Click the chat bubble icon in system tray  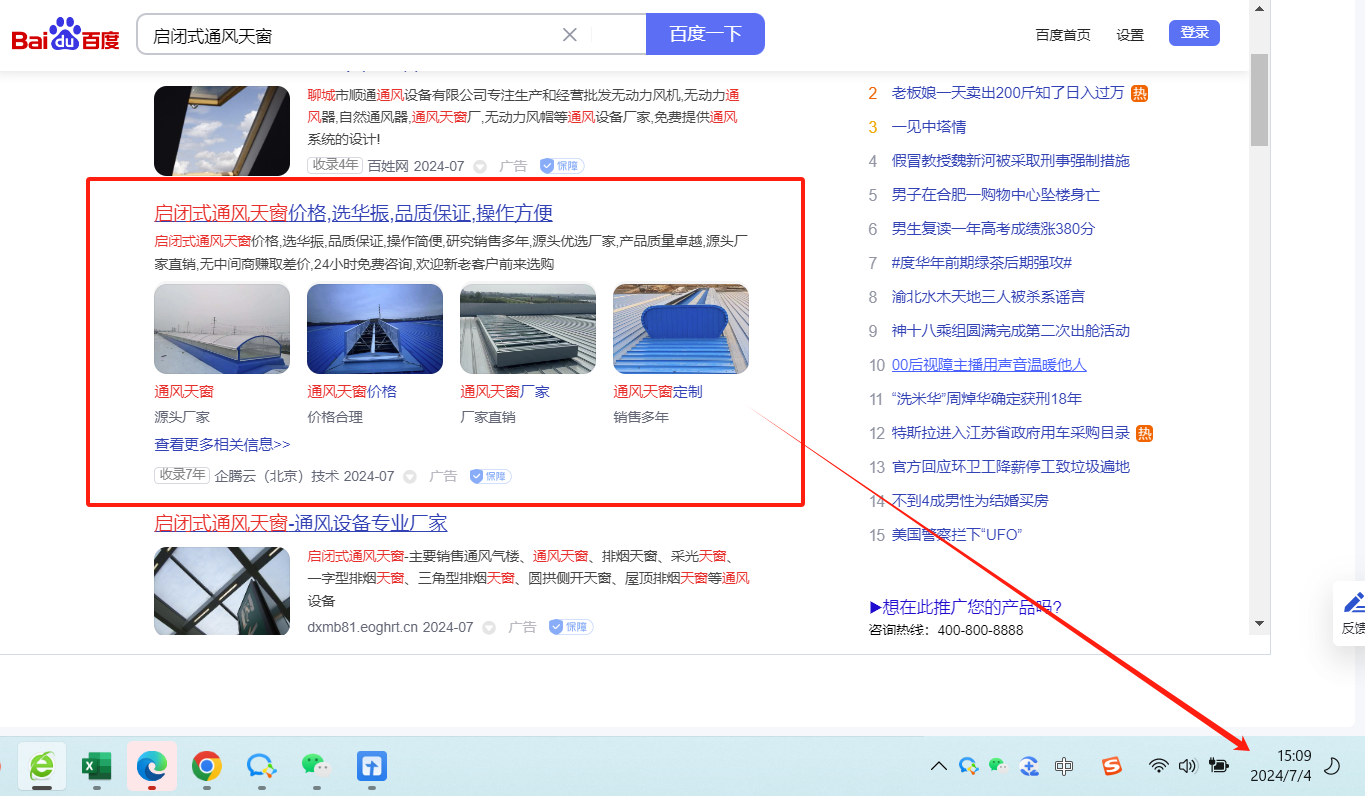pyautogui.click(x=968, y=766)
